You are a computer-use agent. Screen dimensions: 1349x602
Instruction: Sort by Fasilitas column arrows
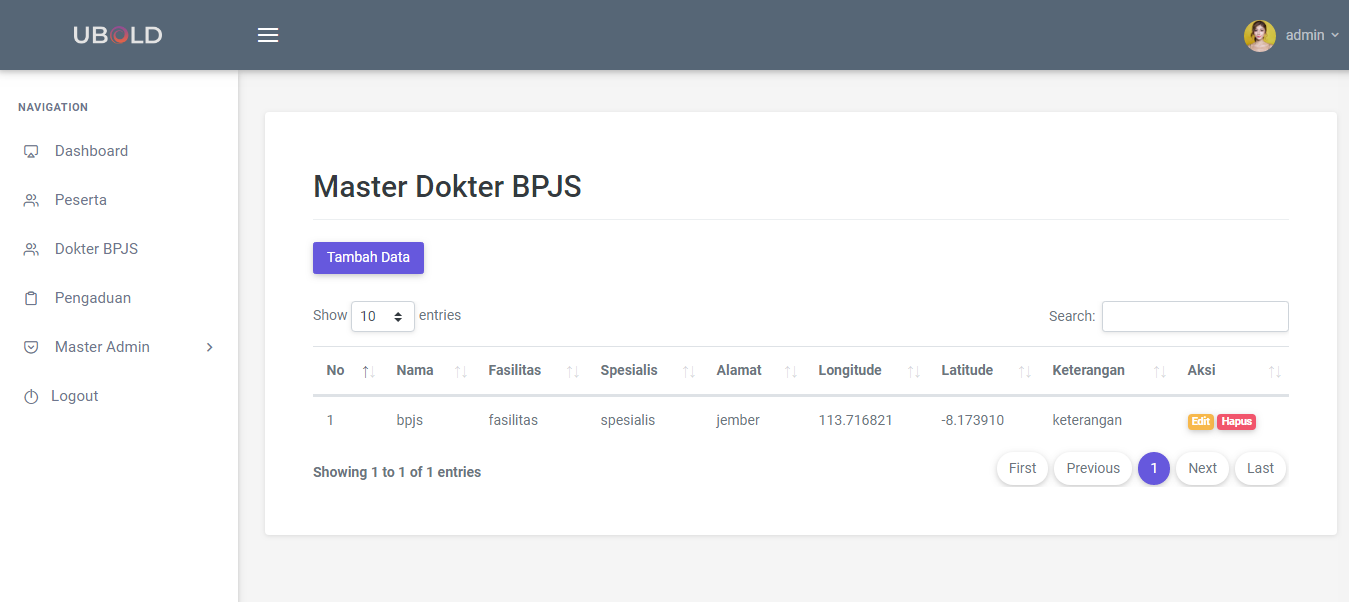click(x=573, y=371)
